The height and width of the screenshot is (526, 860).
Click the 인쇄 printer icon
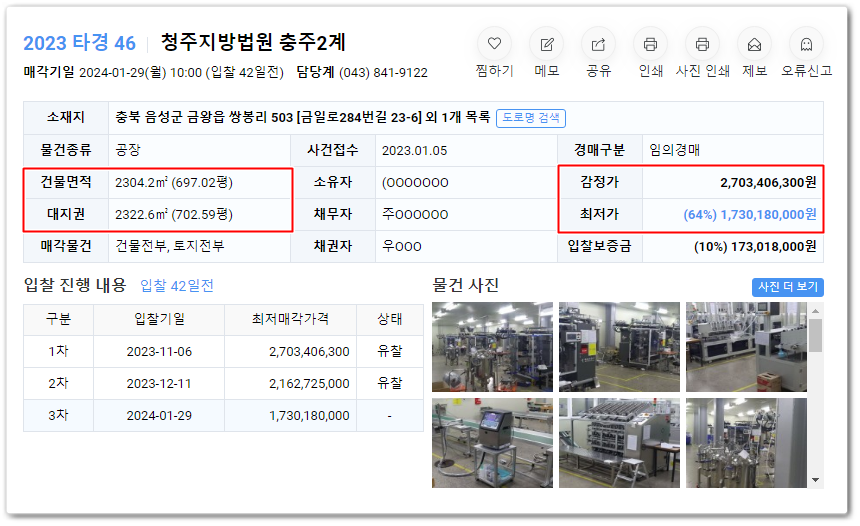[x=650, y=44]
